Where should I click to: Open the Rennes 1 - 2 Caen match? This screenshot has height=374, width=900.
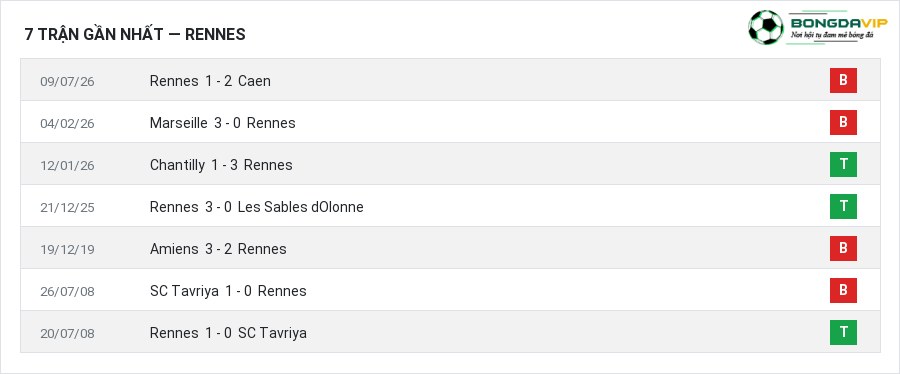pyautogui.click(x=210, y=81)
